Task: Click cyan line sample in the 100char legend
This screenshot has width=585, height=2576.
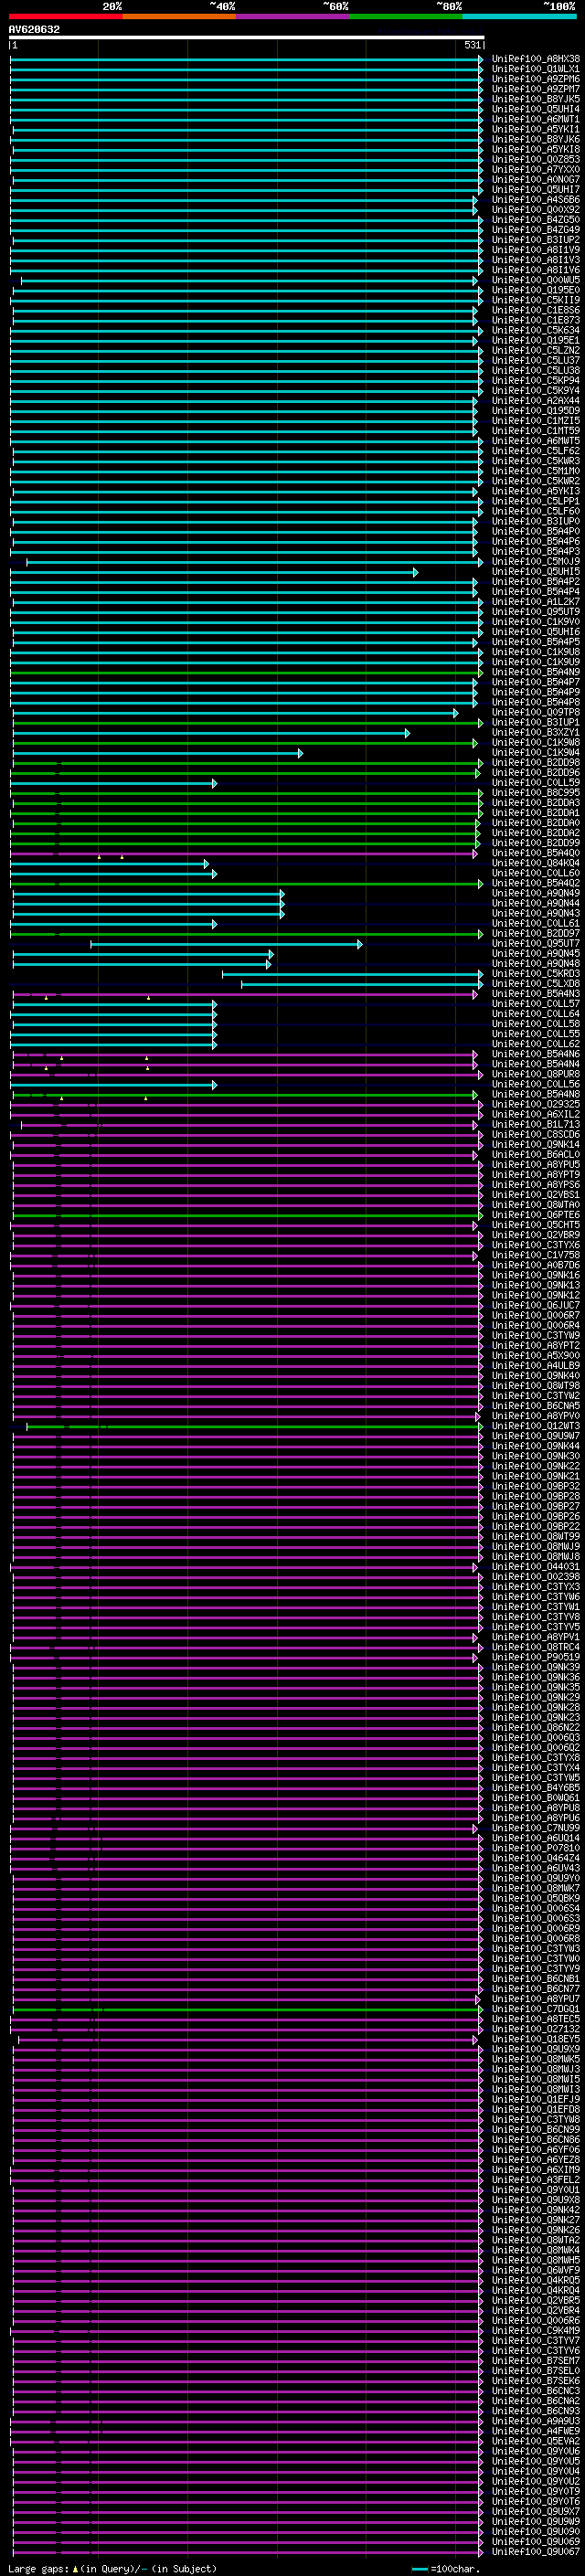Action: (420, 2569)
